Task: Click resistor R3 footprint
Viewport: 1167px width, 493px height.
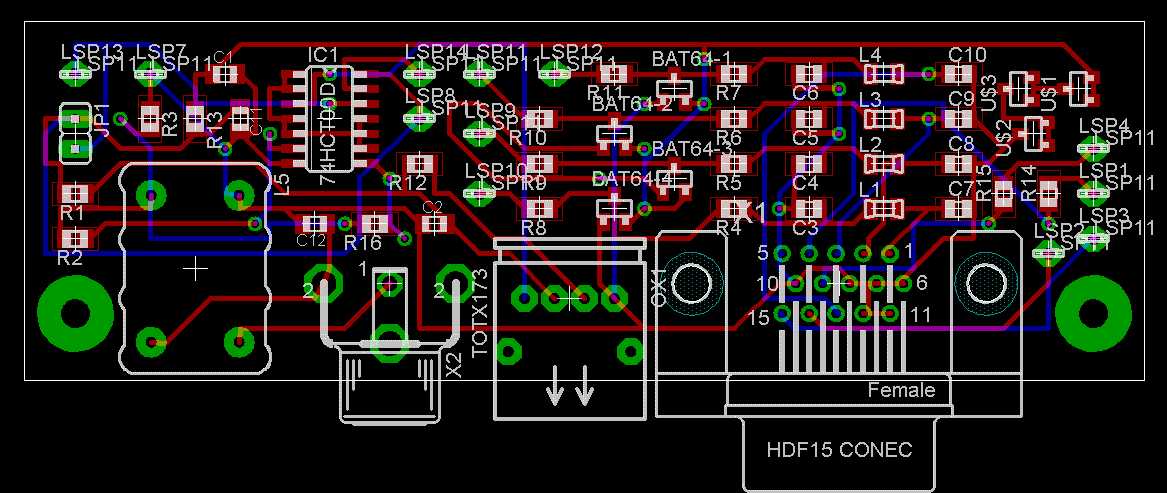Action: [150, 120]
